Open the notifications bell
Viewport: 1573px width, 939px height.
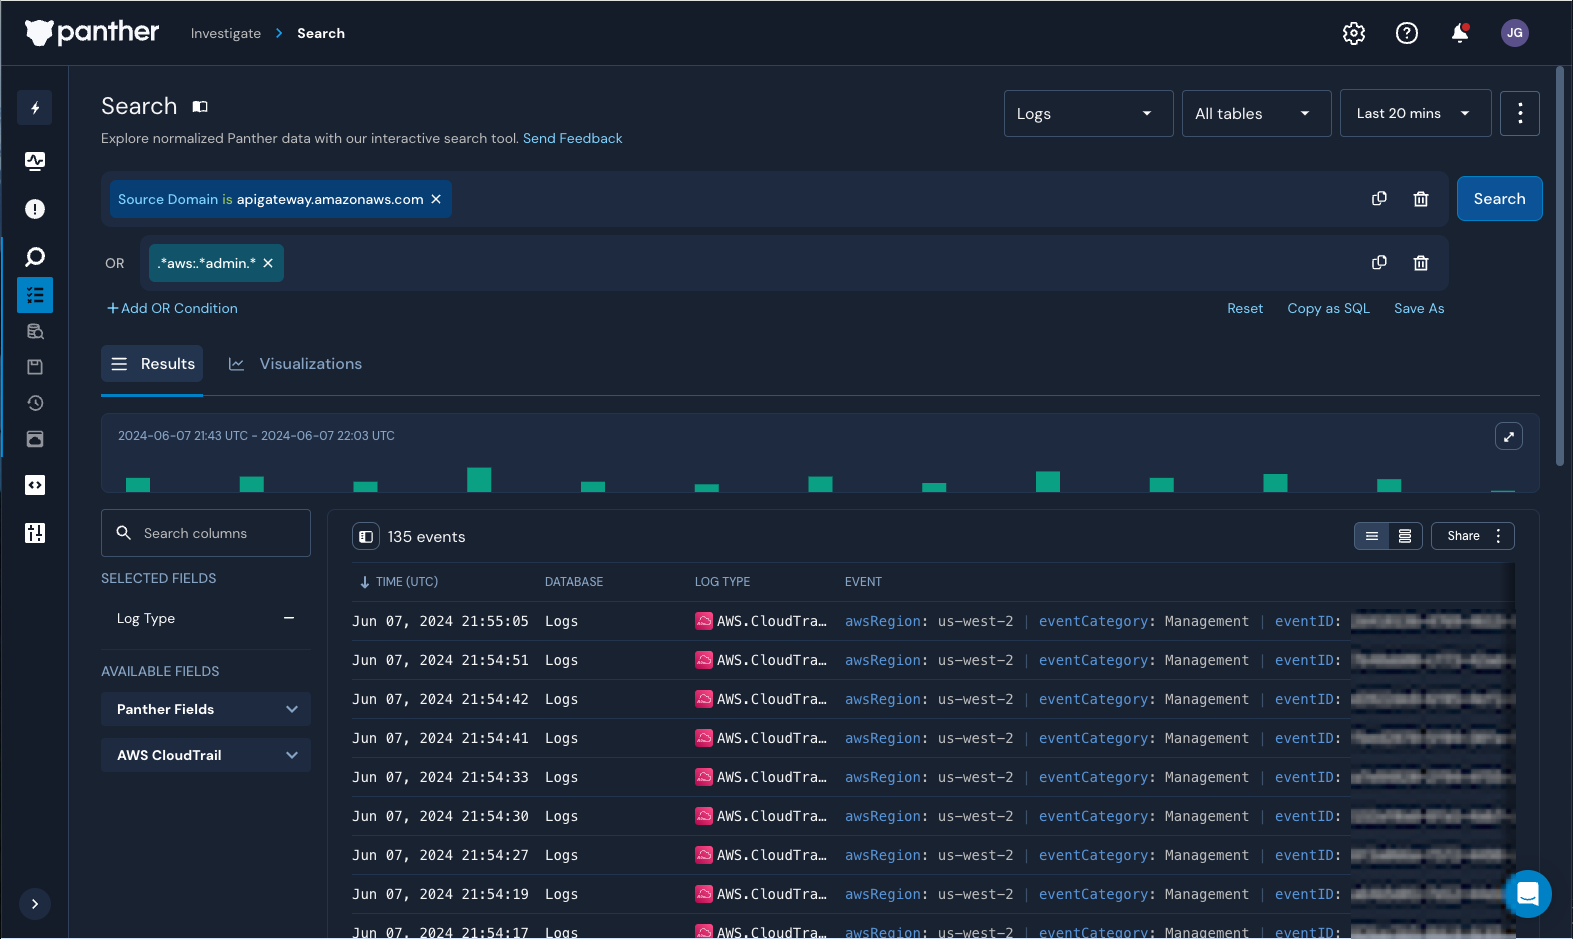(x=1460, y=33)
